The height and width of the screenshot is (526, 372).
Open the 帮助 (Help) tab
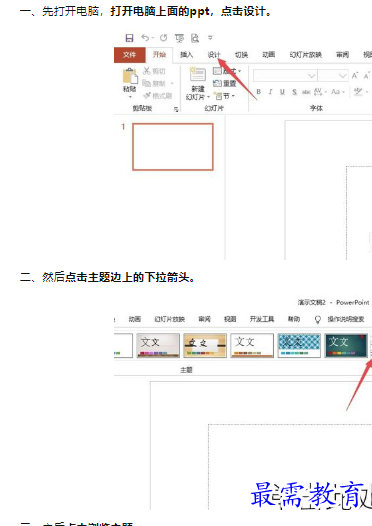tap(294, 319)
